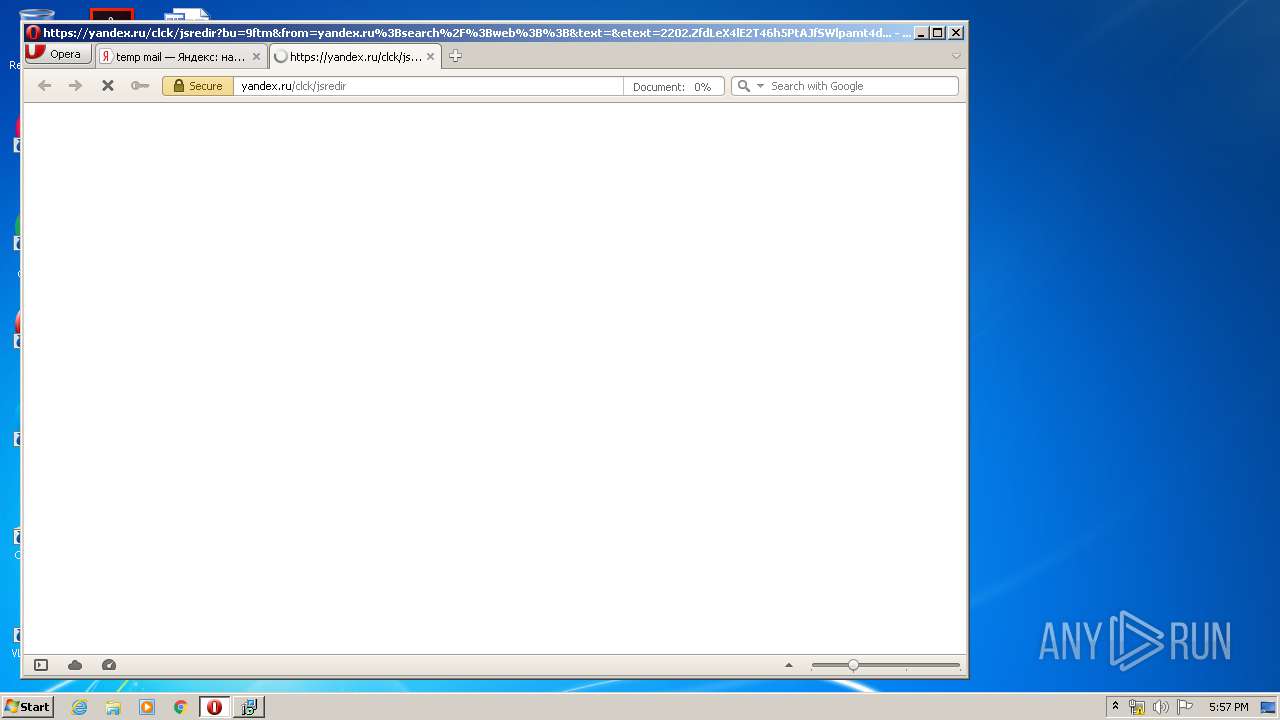Click the Secure badge in address bar

(x=198, y=86)
